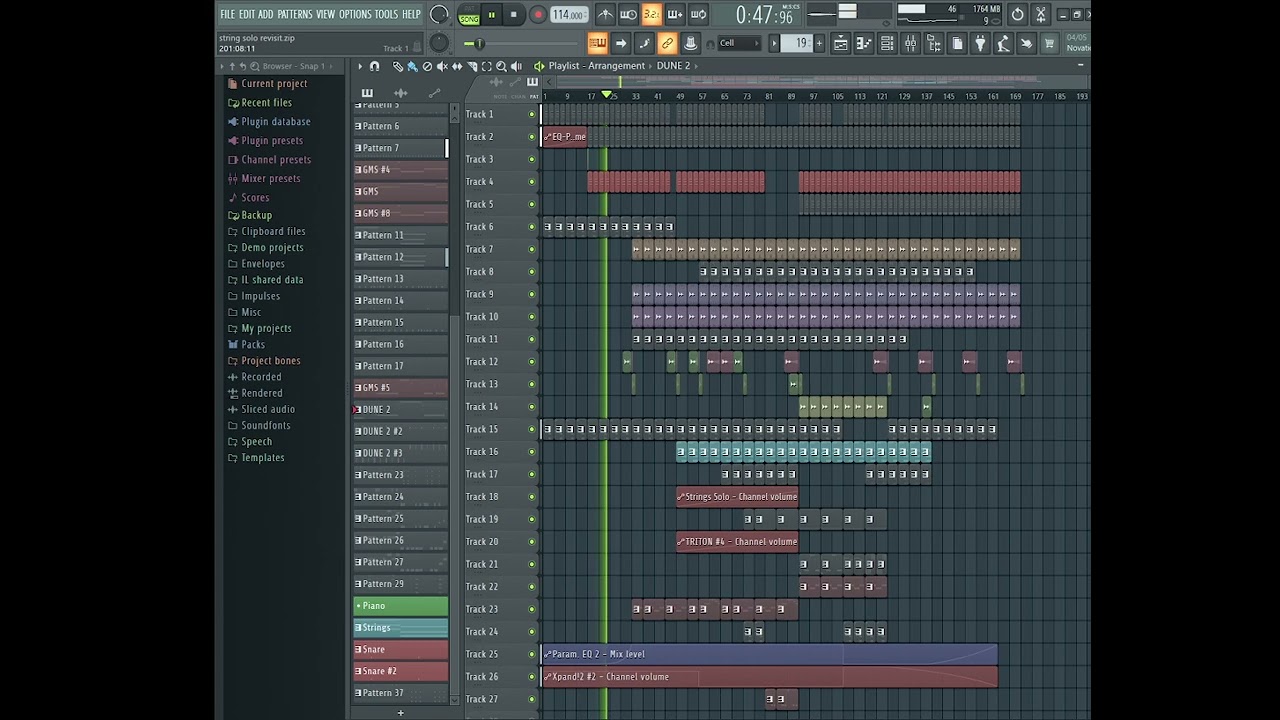Select the Paint brush tool in playlist toolbar
The height and width of the screenshot is (720, 1280).
click(412, 66)
